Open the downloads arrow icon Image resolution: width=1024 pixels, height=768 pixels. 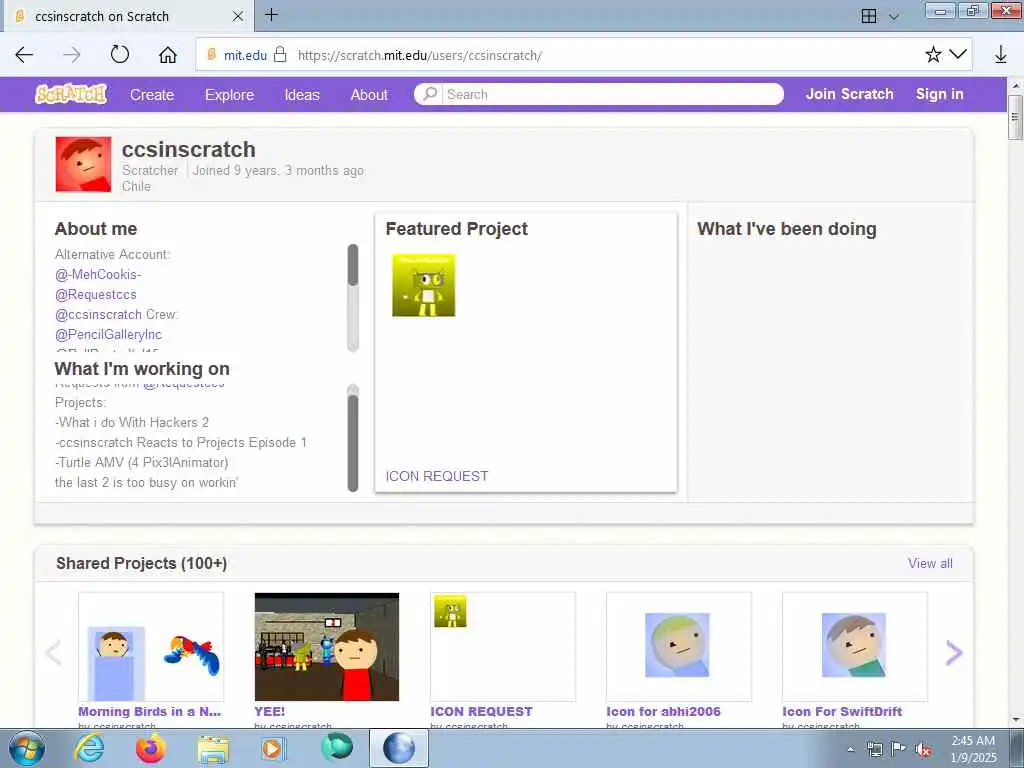point(1000,55)
